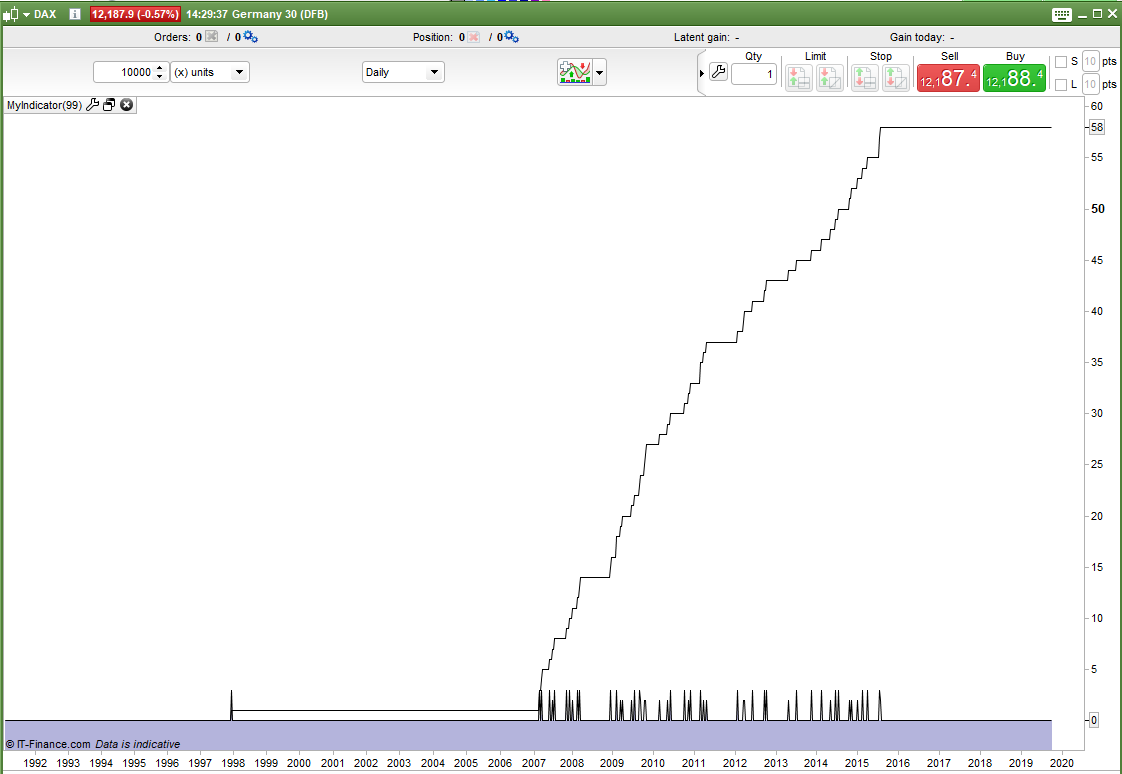Image resolution: width=1122 pixels, height=774 pixels.
Task: Click the Latent gain label
Action: (x=701, y=37)
